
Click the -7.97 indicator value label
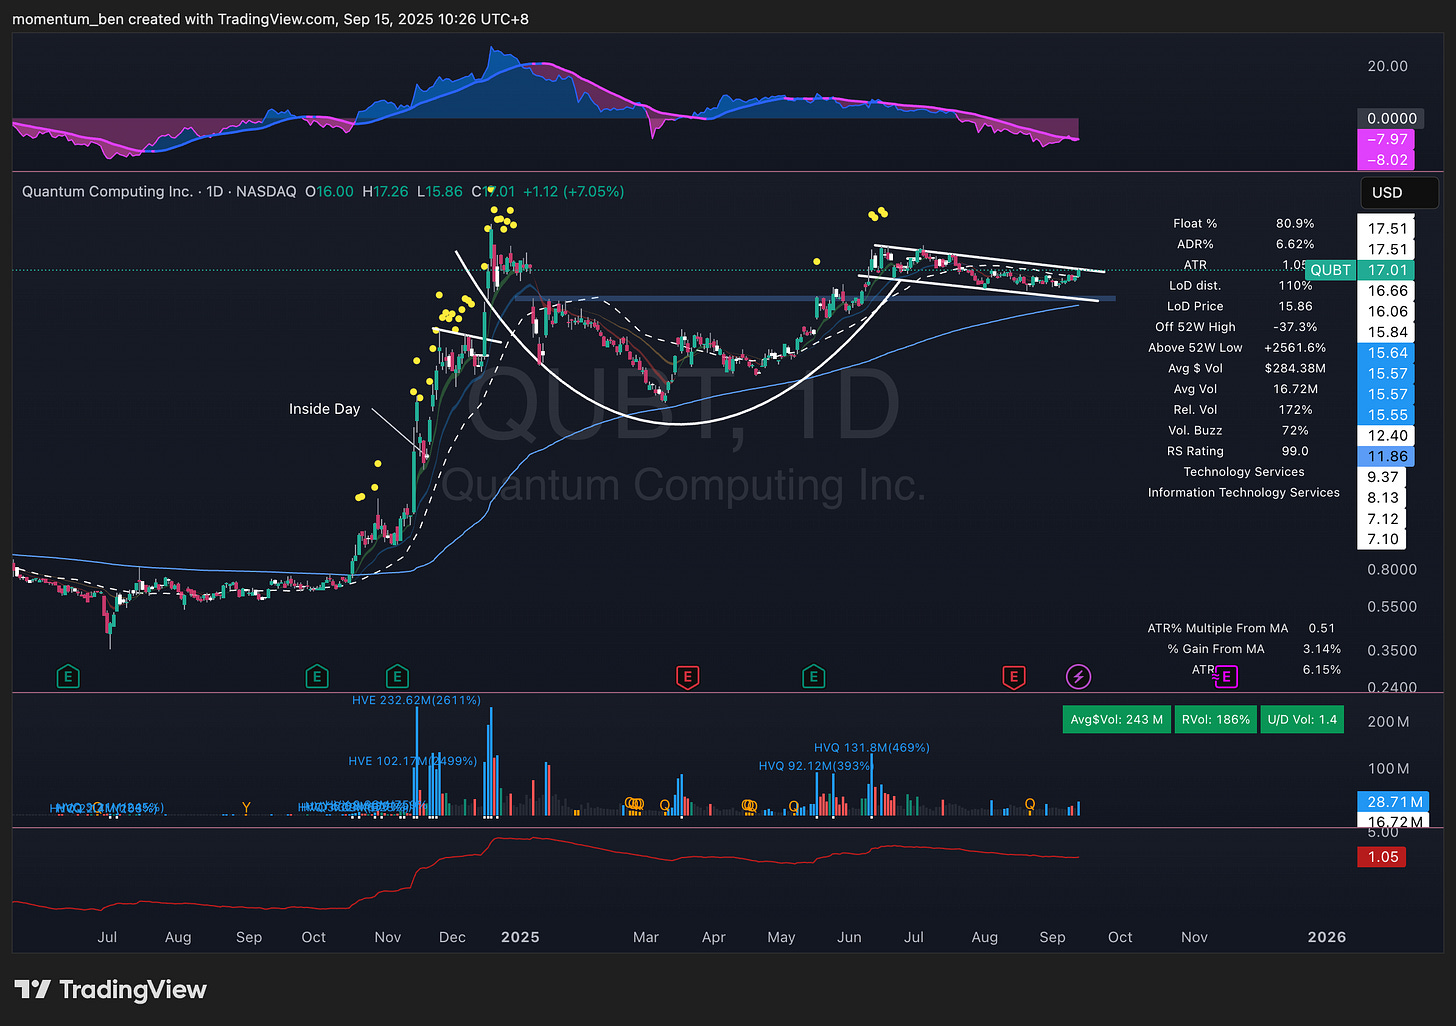[x=1386, y=139]
